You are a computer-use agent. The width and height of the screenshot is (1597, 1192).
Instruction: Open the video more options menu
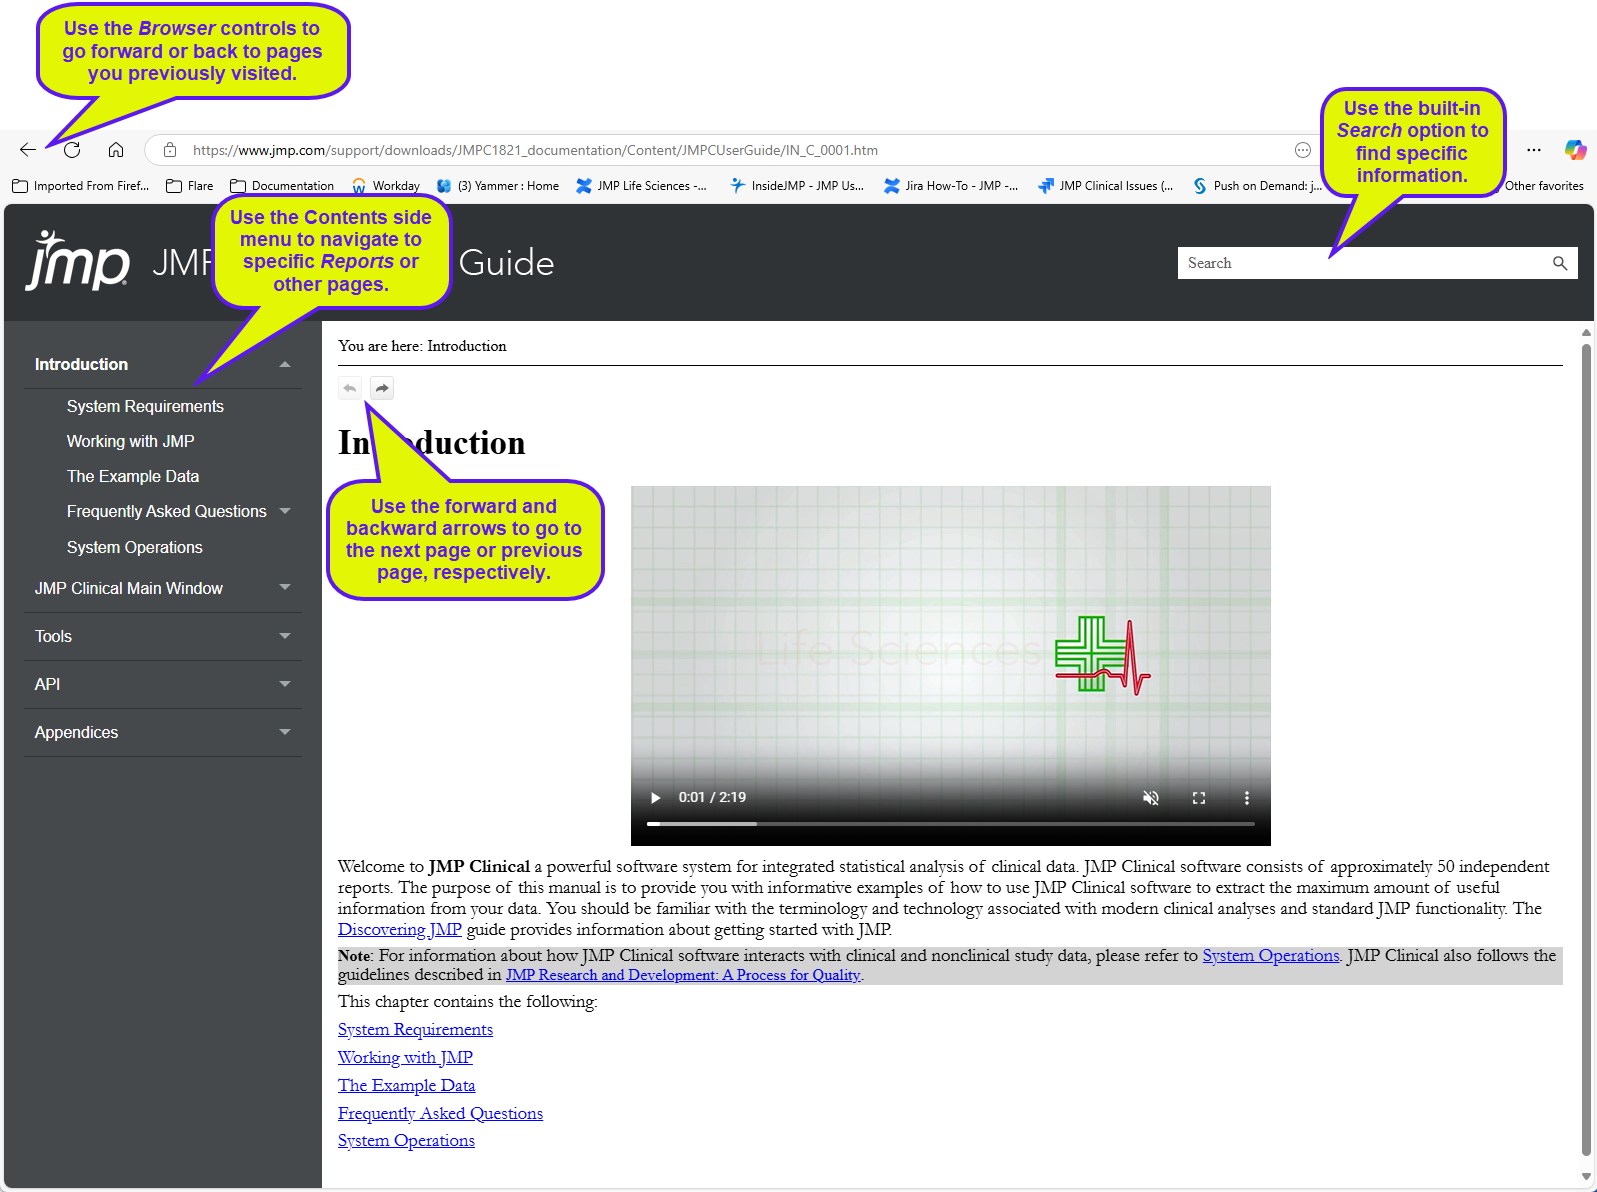click(x=1247, y=798)
